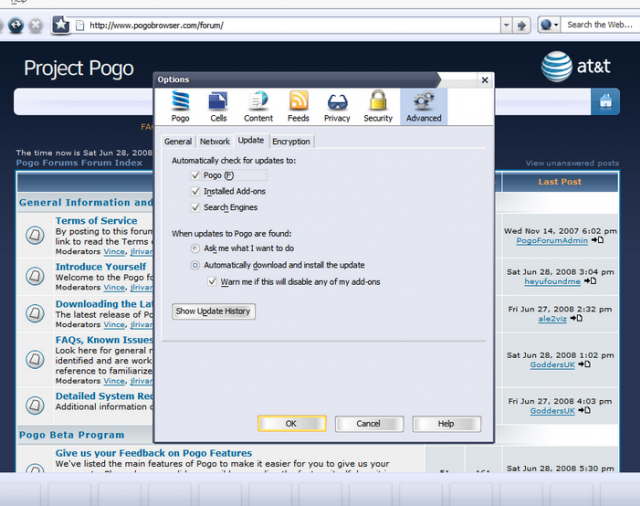Image resolution: width=640 pixels, height=506 pixels.
Task: Switch to the Network tab
Action: (x=215, y=142)
